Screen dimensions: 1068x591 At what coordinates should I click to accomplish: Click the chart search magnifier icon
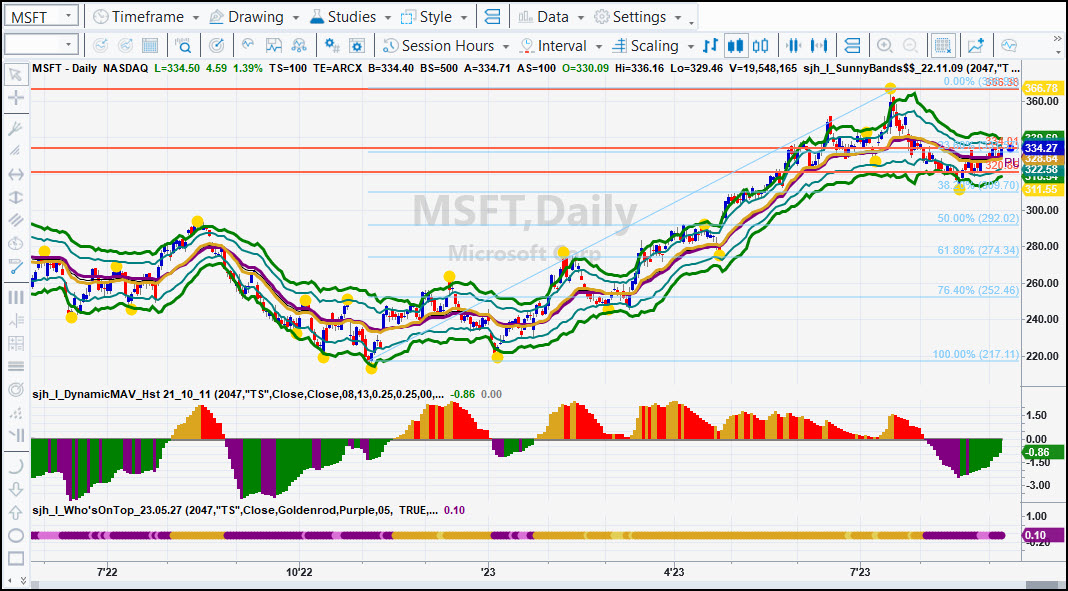pyautogui.click(x=183, y=46)
